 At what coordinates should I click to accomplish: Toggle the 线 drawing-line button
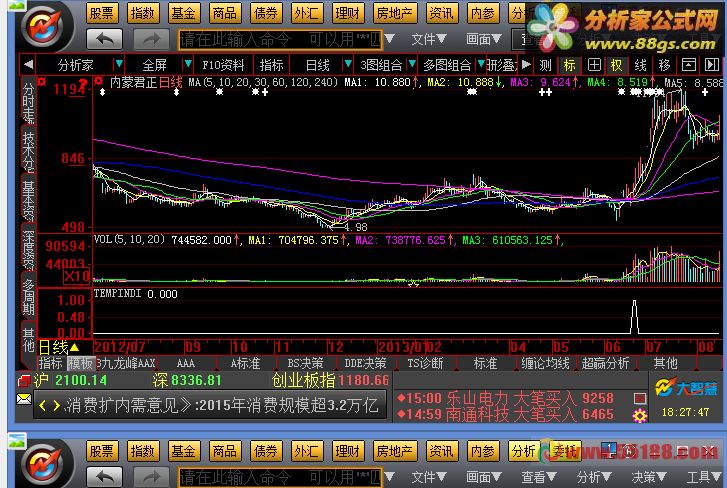(x=640, y=65)
